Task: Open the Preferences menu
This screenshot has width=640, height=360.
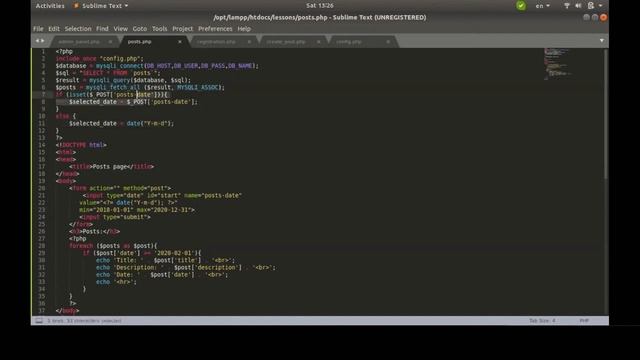Action: [x=215, y=29]
